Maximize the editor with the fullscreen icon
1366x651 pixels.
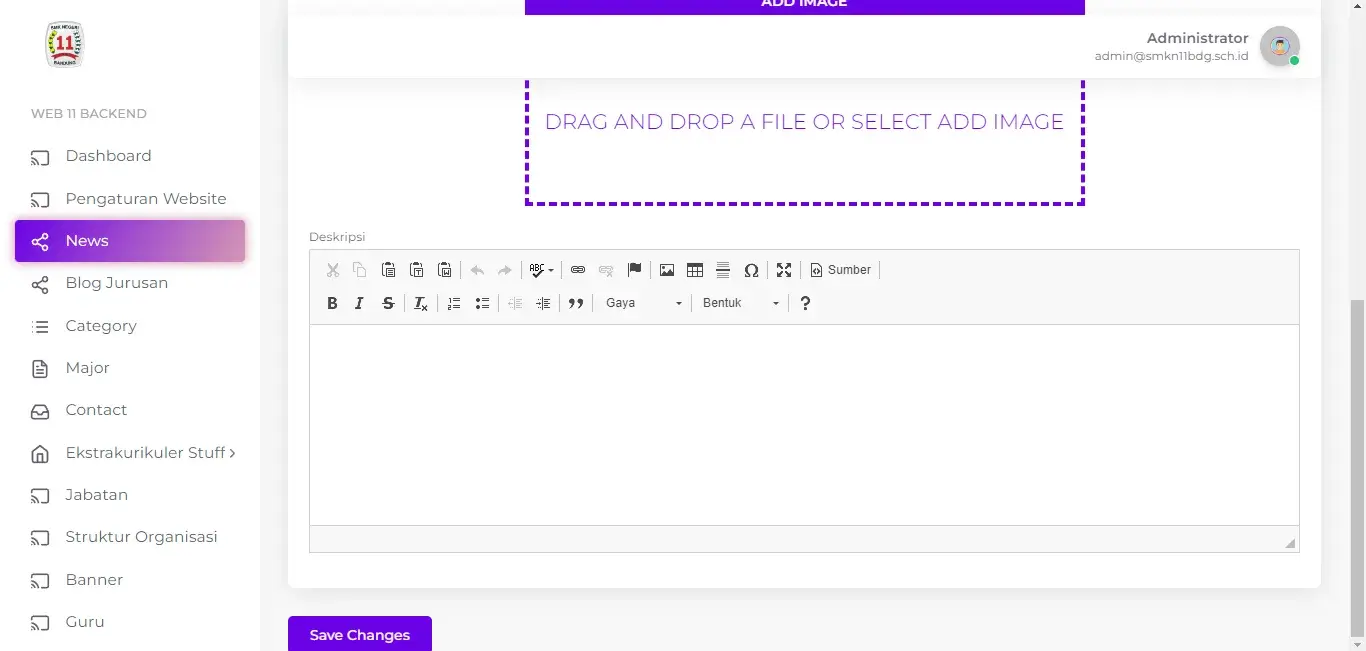784,270
